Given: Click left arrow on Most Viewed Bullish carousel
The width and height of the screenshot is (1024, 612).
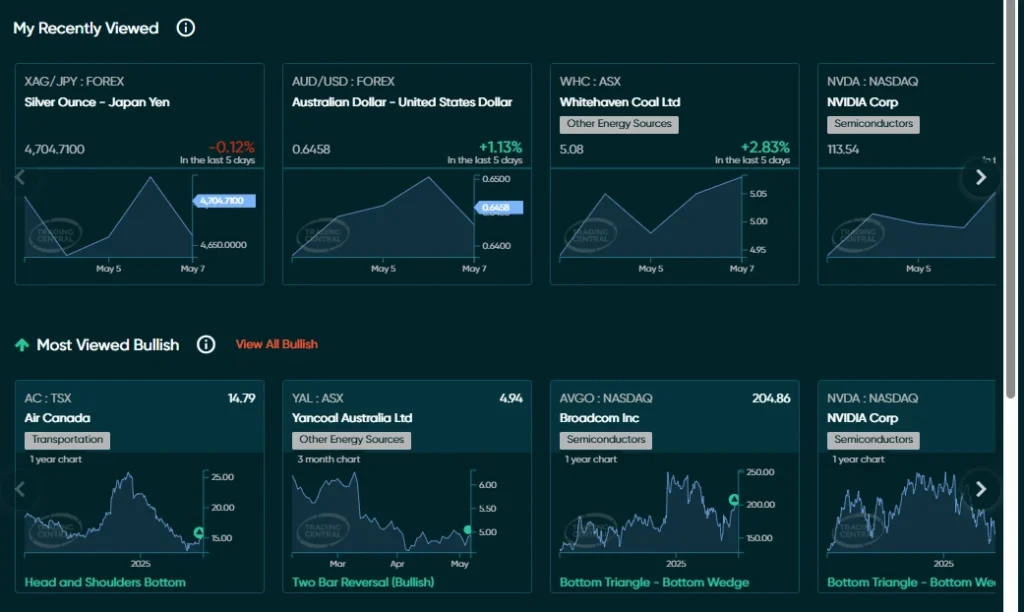Looking at the screenshot, I should tap(20, 489).
